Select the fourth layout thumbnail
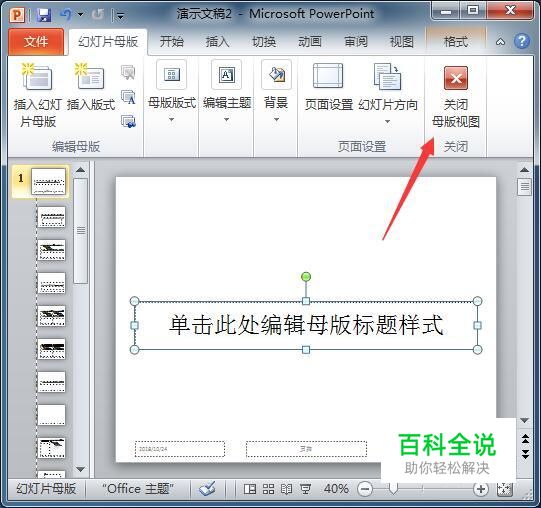This screenshot has height=508, width=541. [x=51, y=283]
